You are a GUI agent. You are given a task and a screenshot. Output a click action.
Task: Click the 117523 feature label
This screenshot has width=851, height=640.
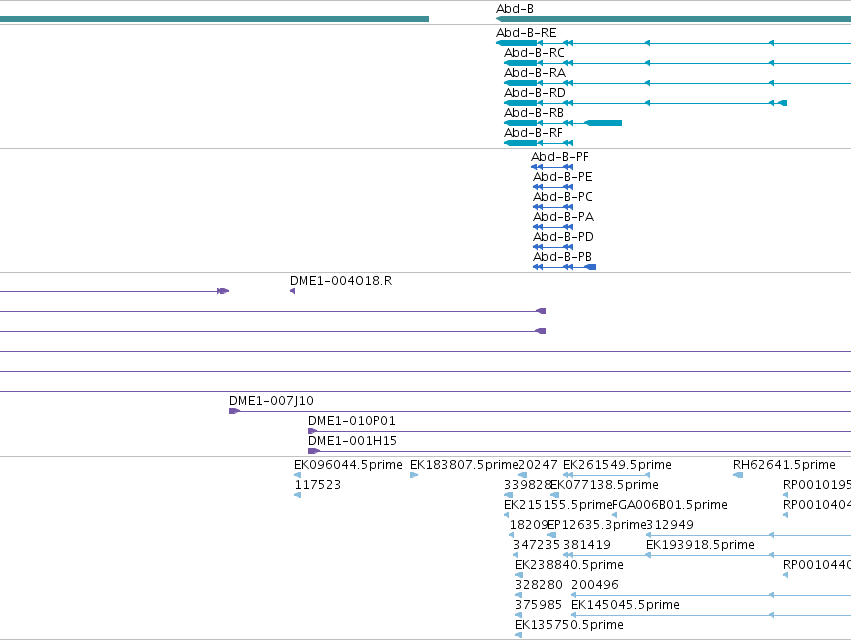317,485
